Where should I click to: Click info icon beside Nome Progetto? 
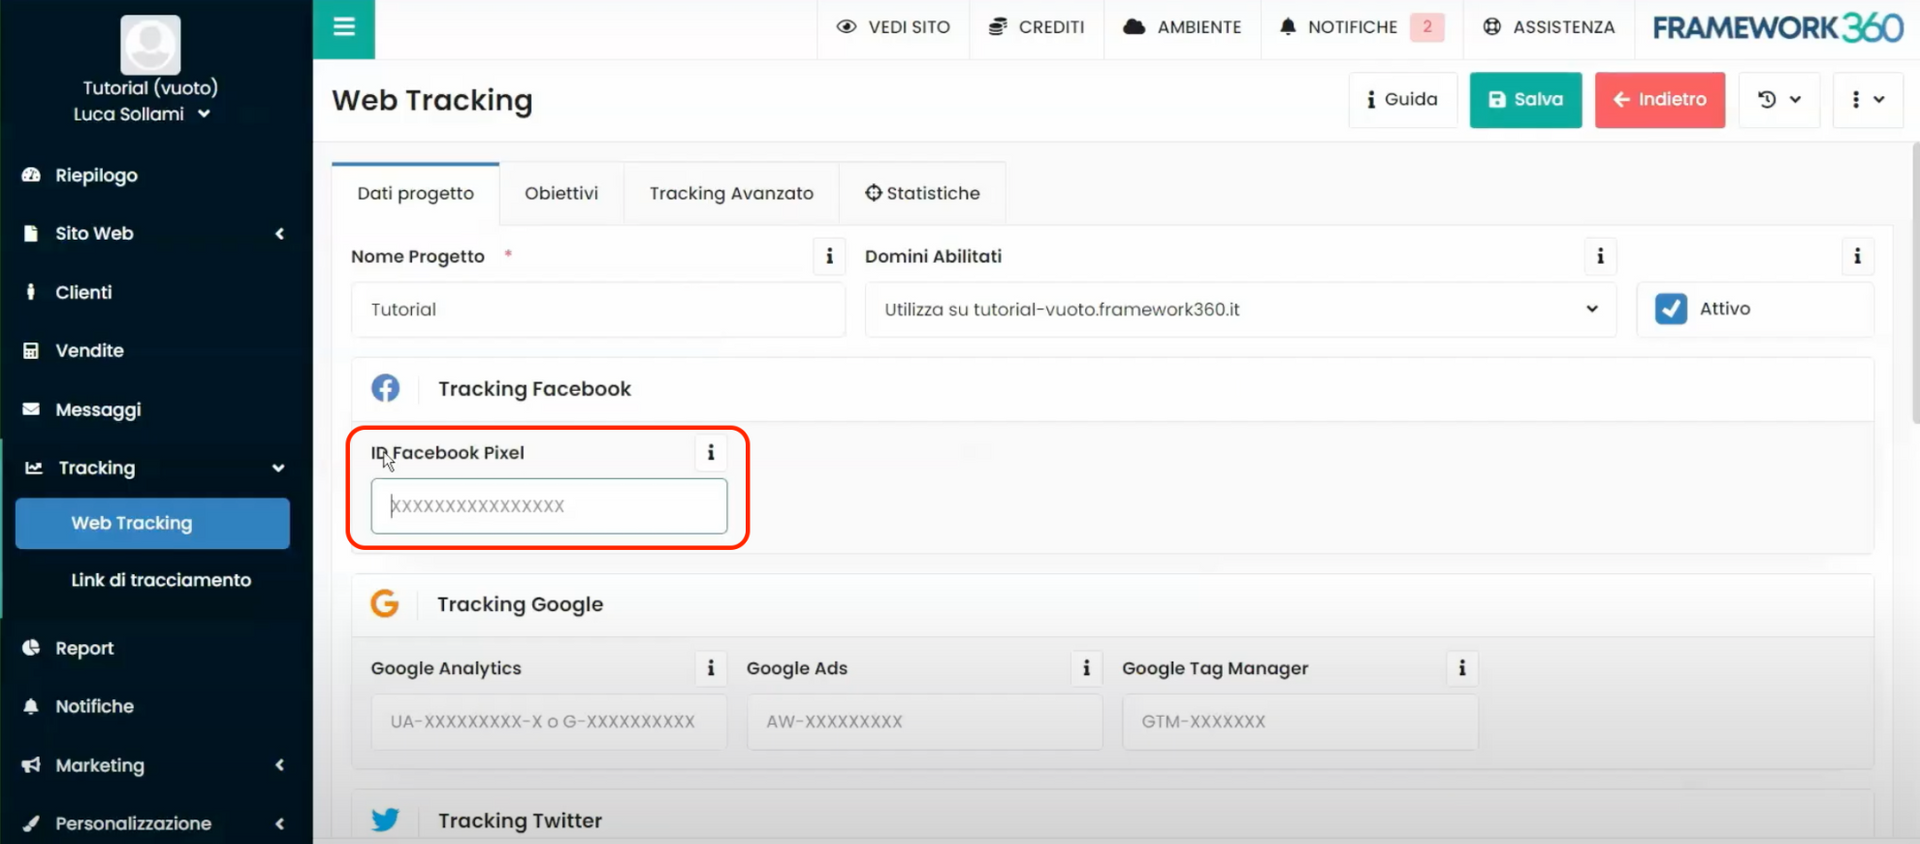click(829, 257)
